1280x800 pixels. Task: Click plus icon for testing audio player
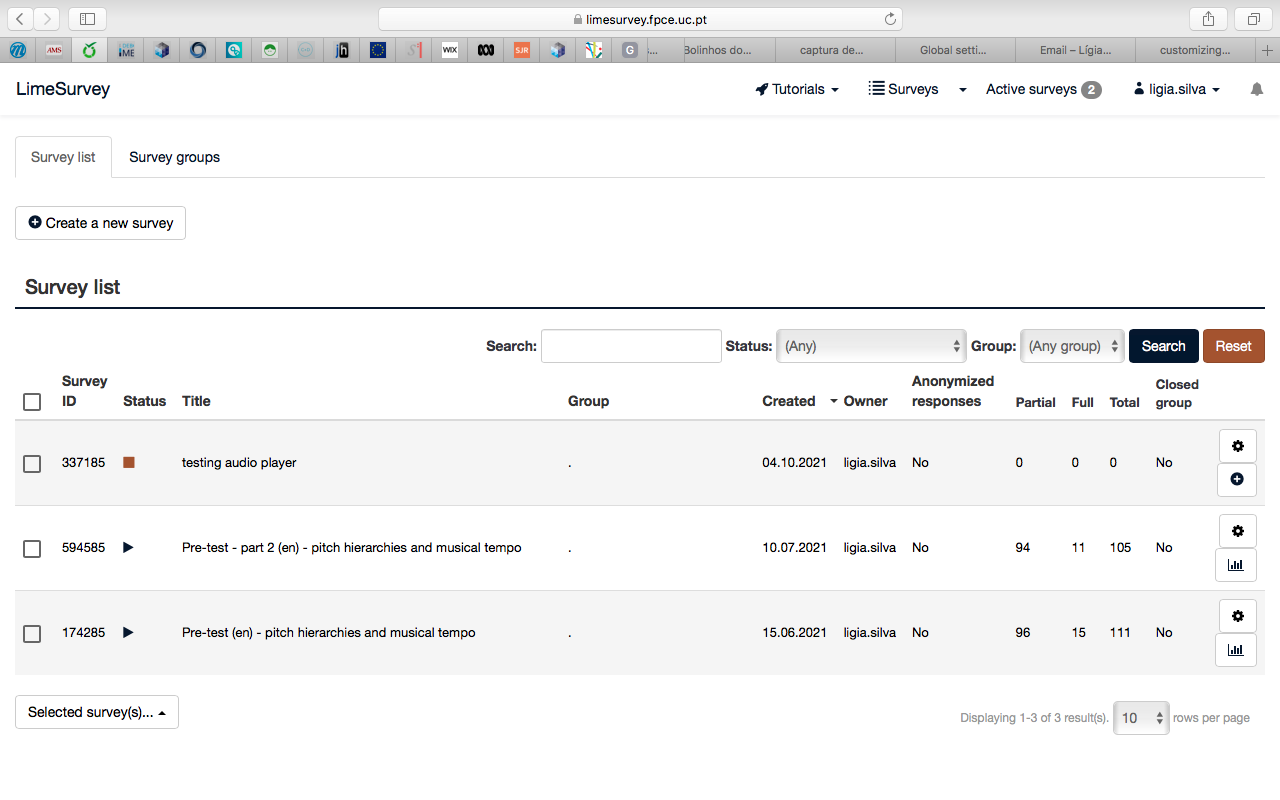point(1237,480)
